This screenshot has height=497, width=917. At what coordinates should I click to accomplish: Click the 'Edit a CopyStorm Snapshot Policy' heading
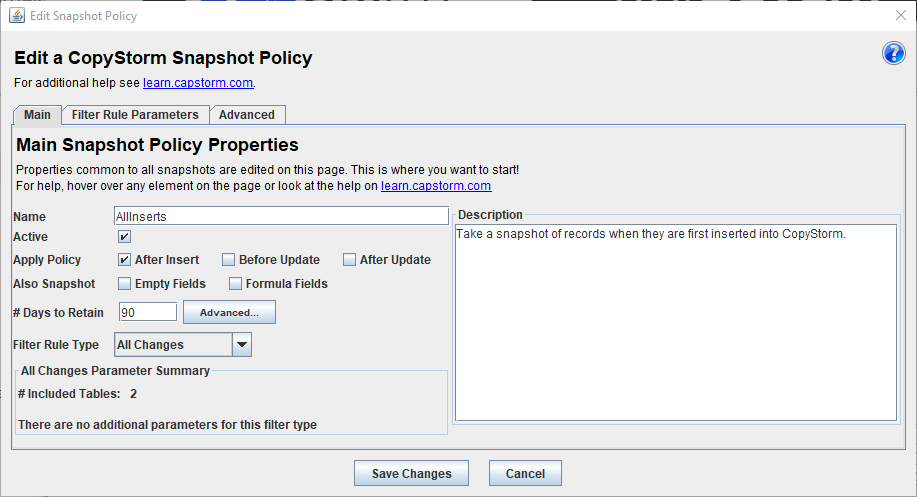tap(163, 58)
